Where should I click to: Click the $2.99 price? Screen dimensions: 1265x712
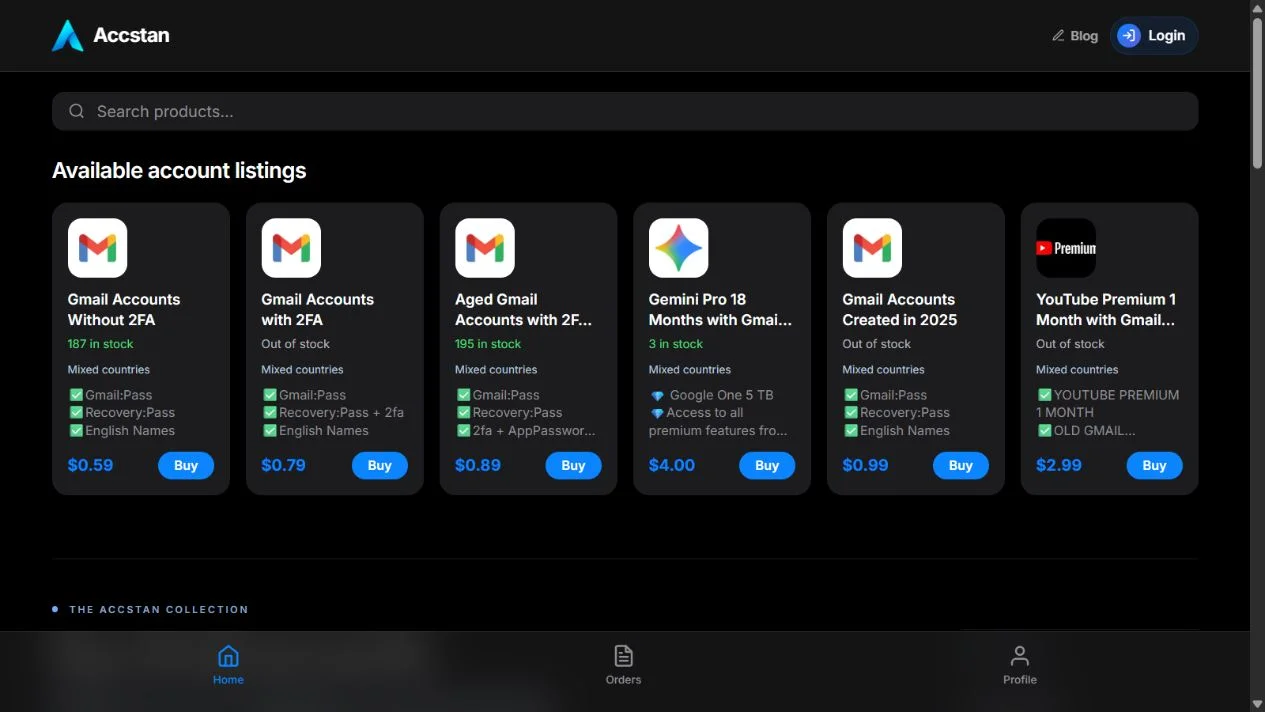coord(1059,465)
